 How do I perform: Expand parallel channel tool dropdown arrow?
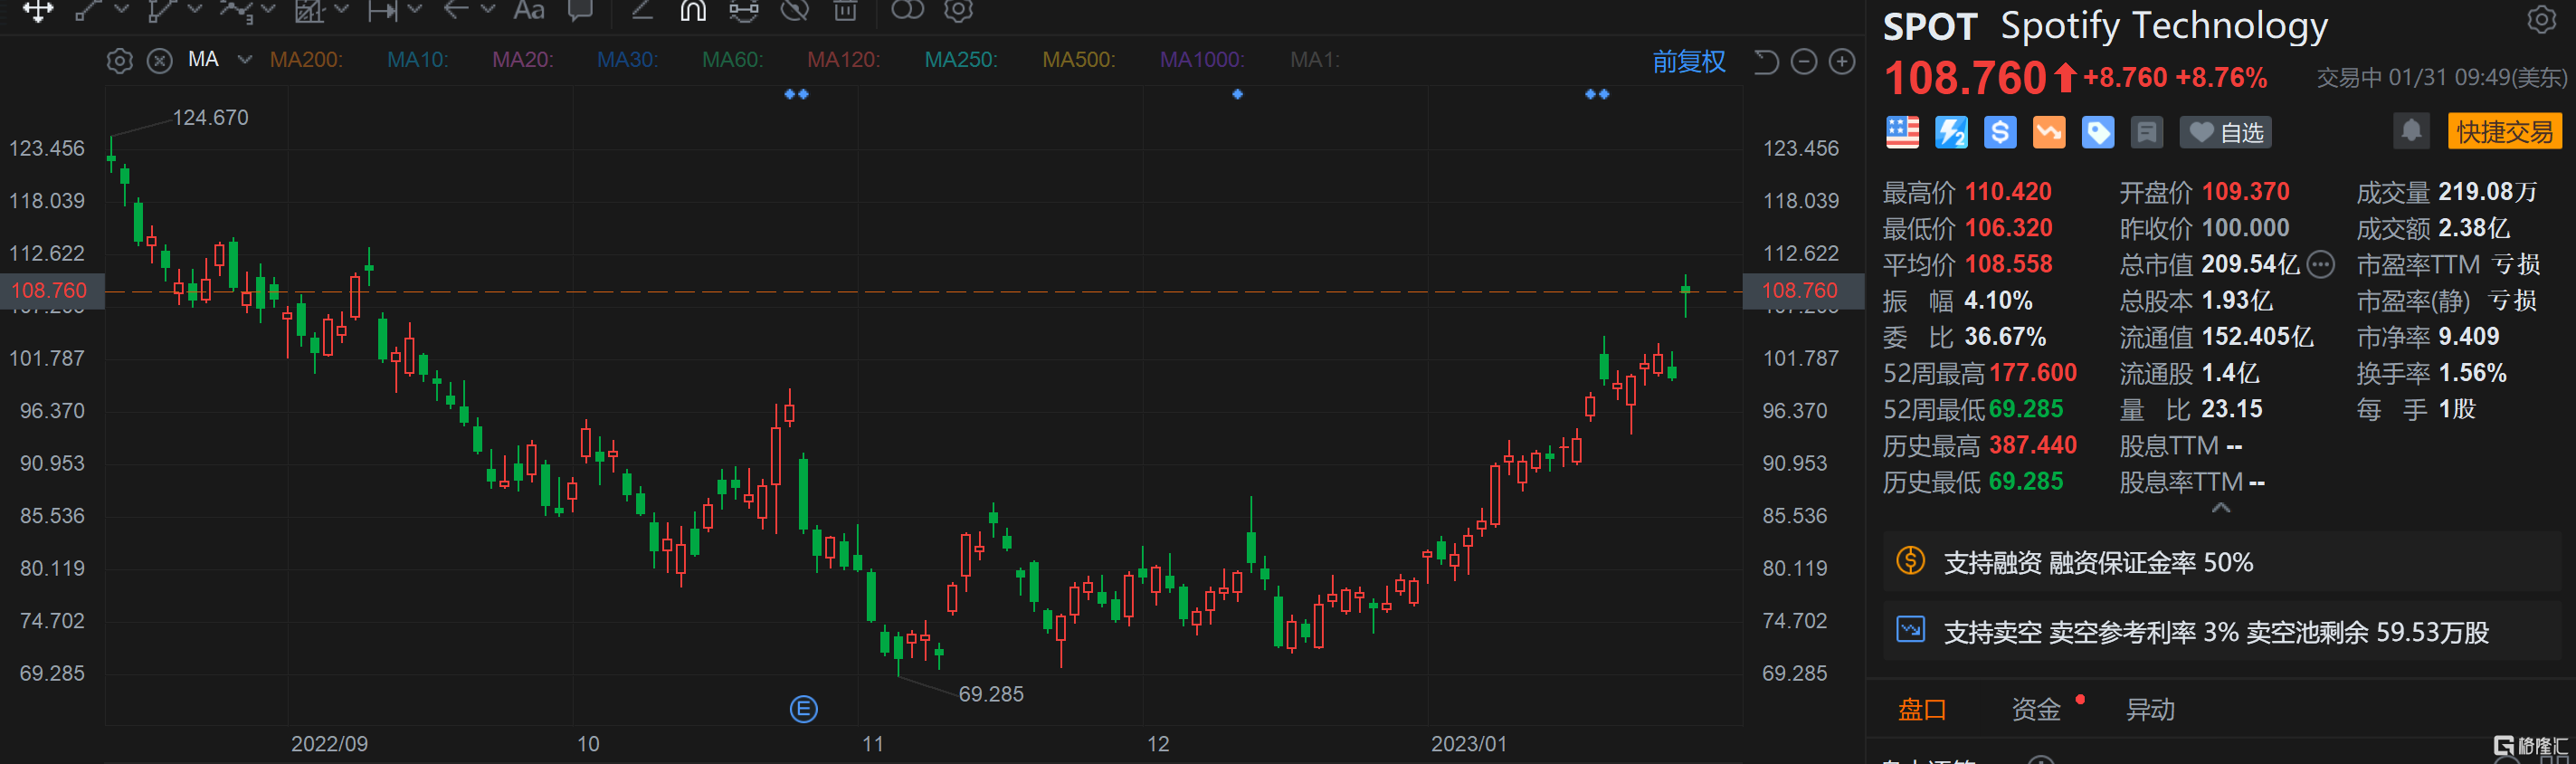coord(195,9)
